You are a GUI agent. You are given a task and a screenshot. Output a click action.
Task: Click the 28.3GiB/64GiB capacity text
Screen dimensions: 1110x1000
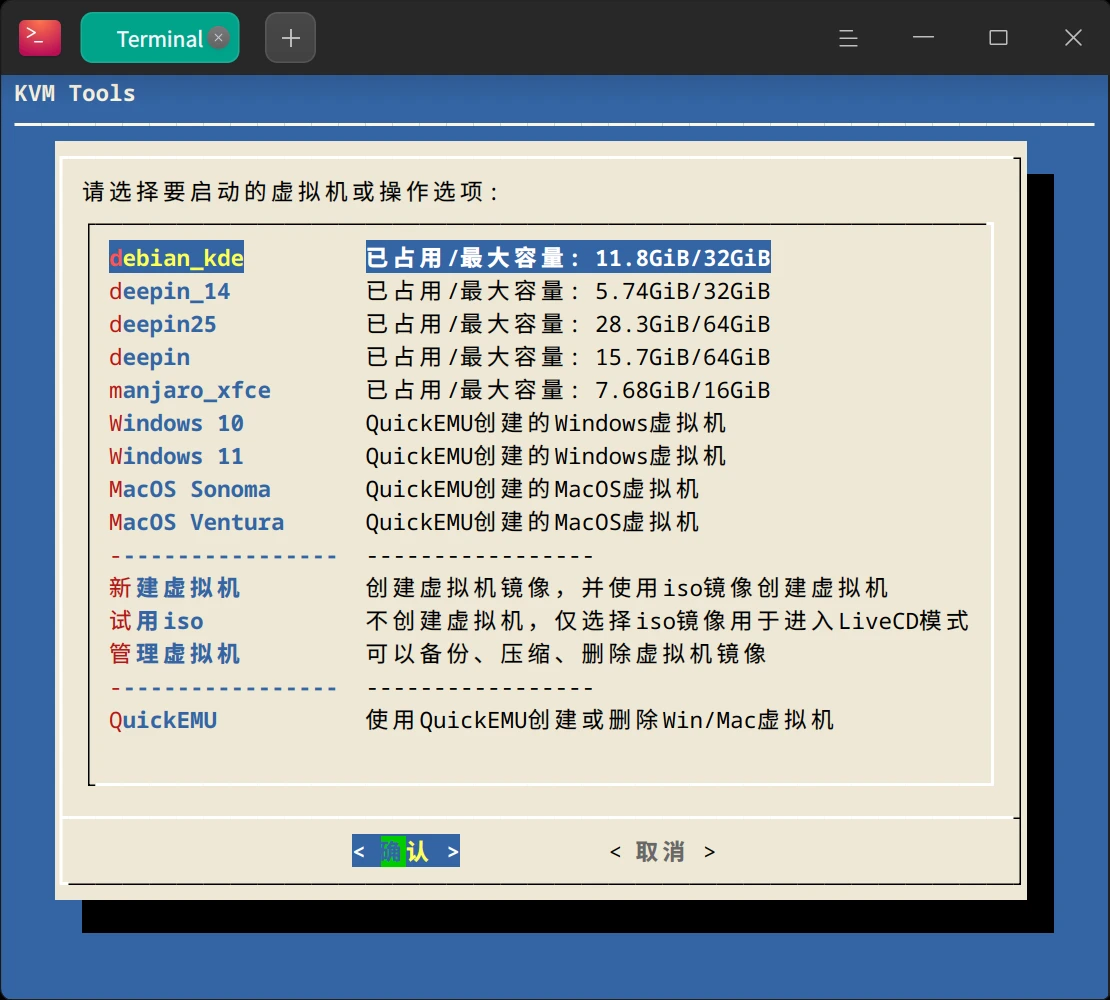[x=682, y=324]
